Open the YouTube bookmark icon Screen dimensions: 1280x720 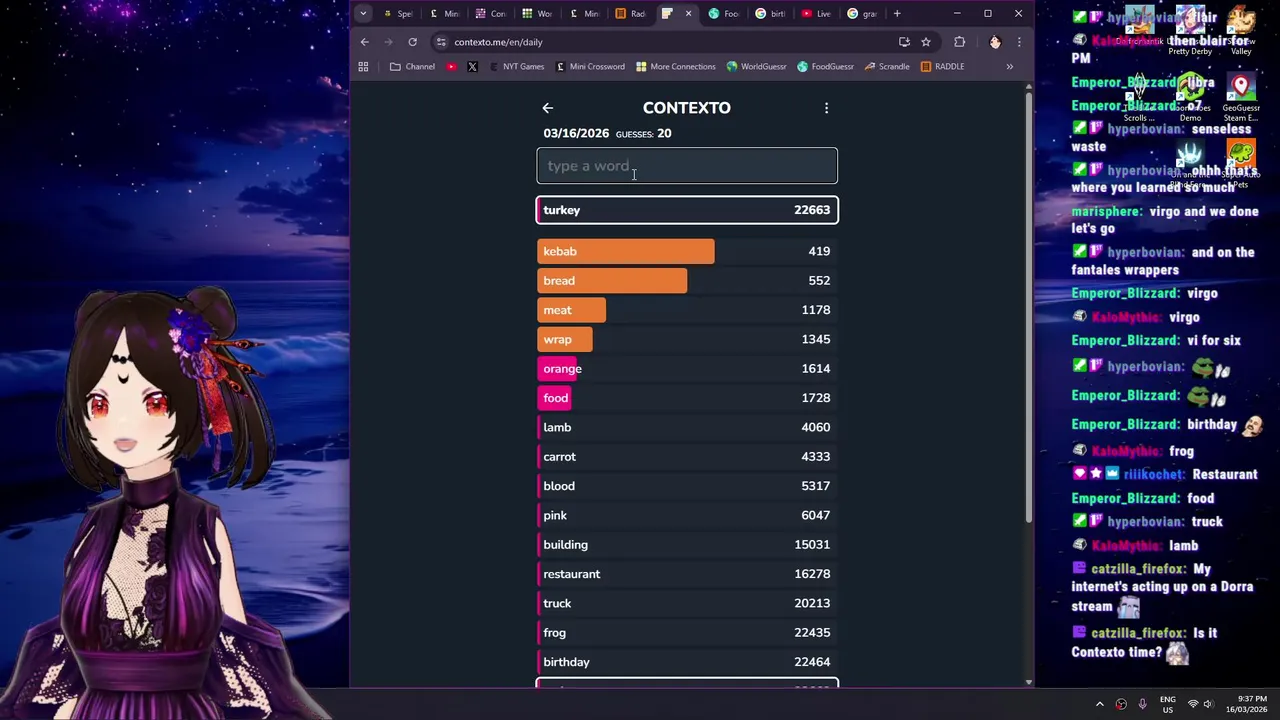click(x=452, y=67)
